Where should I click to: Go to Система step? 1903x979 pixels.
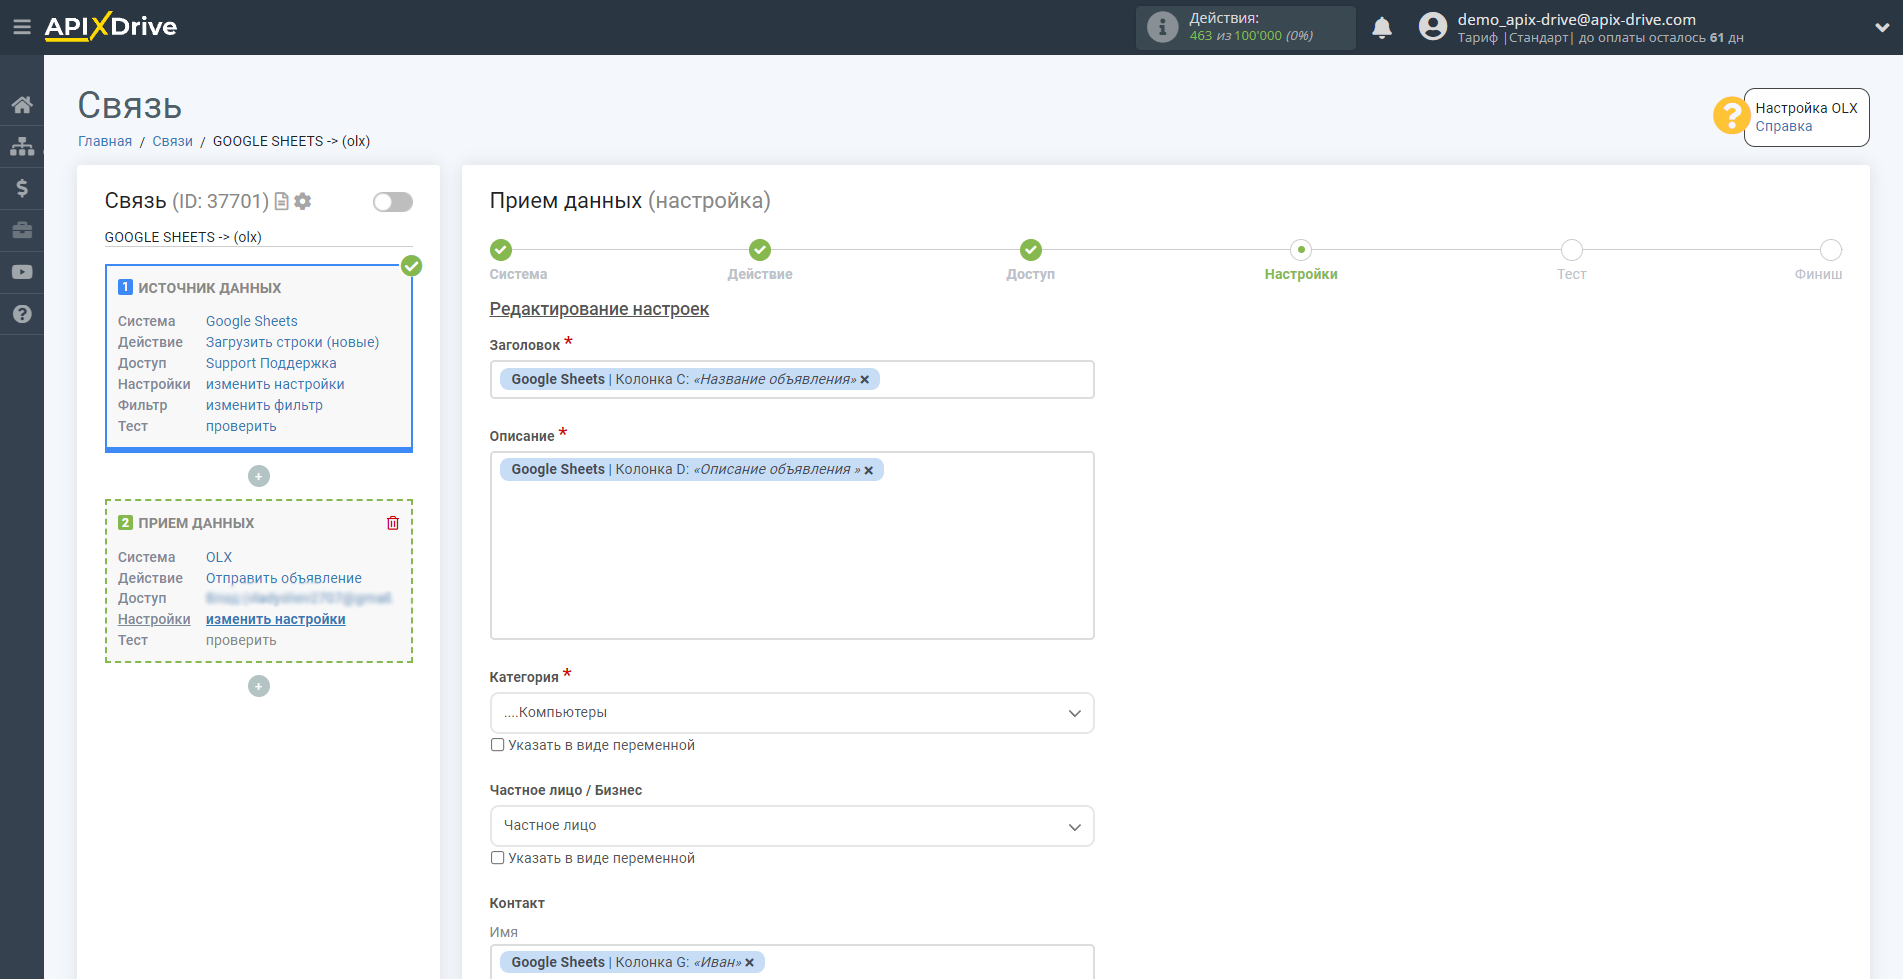[x=501, y=250]
